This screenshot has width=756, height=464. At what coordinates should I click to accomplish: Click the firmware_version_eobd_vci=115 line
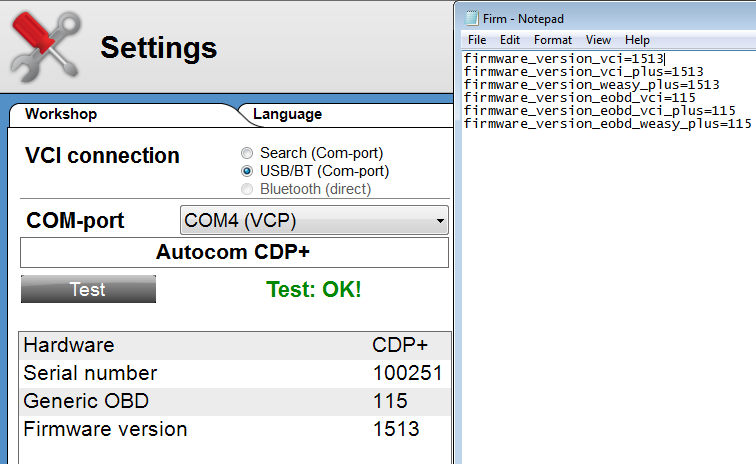(x=580, y=98)
